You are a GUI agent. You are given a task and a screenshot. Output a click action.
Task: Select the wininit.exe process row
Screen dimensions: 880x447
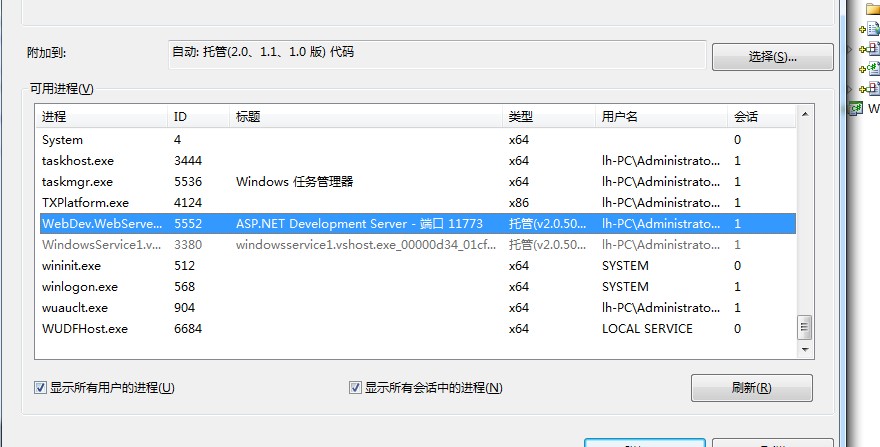[x=418, y=266]
